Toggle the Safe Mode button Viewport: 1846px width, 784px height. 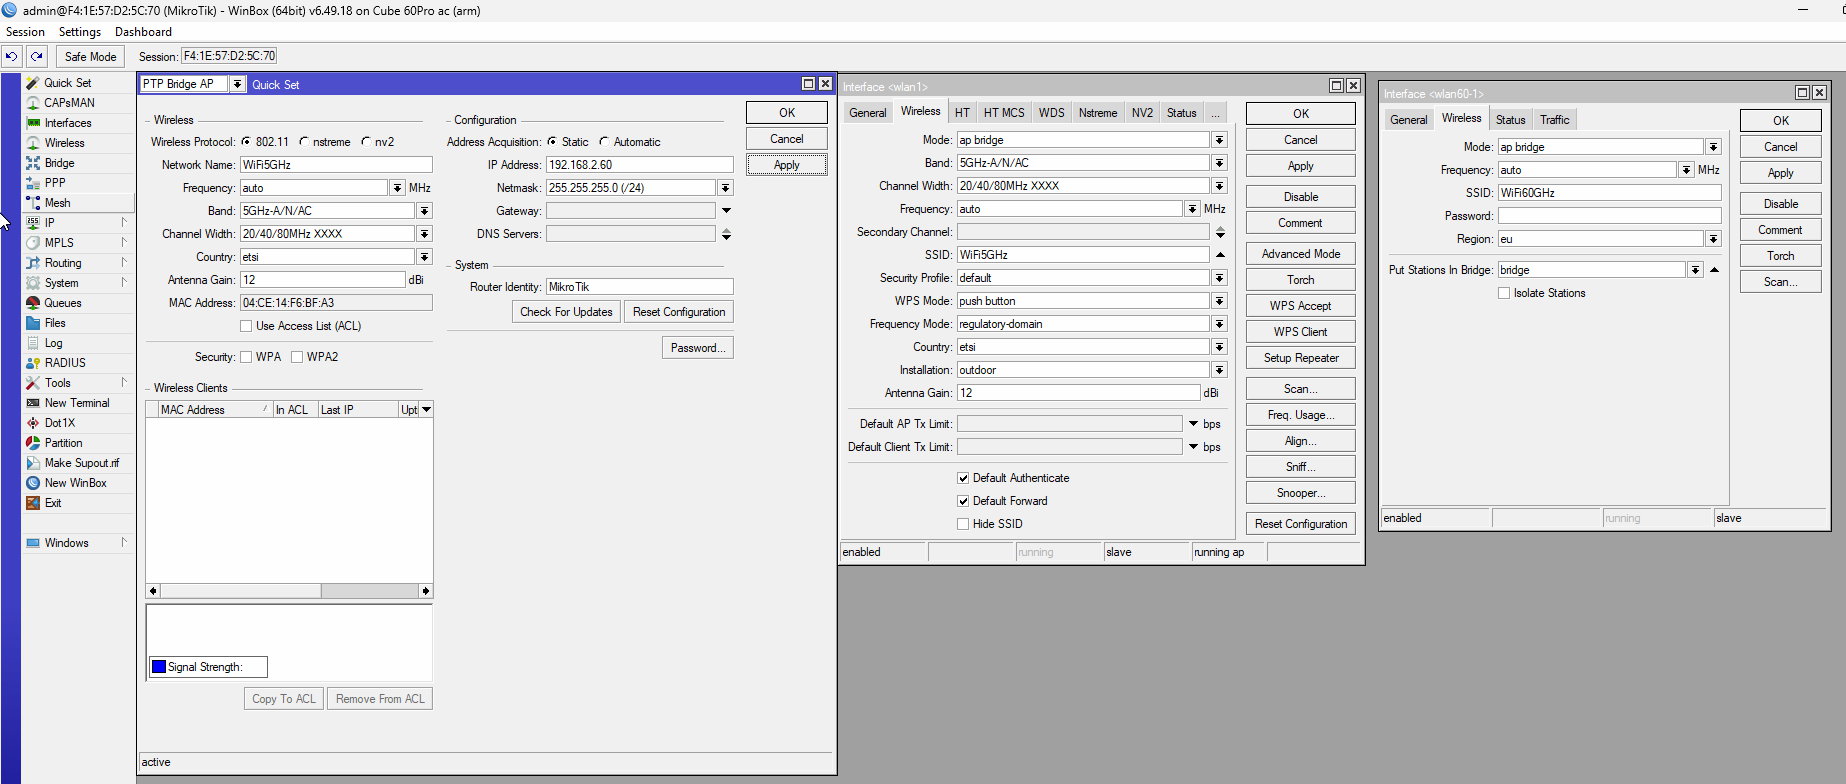[x=90, y=57]
